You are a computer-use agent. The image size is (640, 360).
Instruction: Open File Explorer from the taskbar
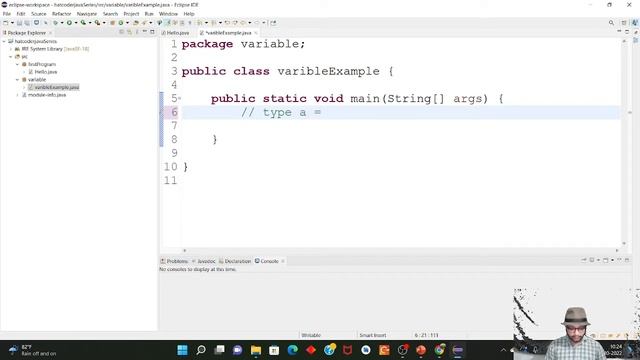[x=256, y=350]
